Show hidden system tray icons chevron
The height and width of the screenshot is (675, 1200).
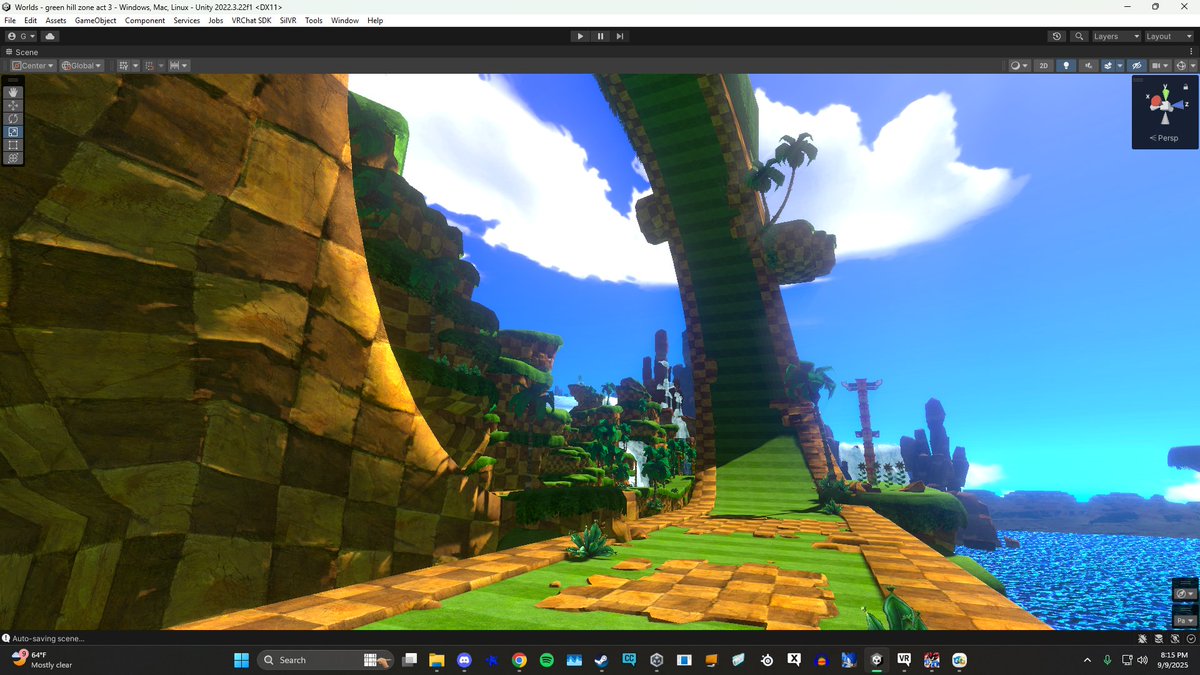click(x=1087, y=660)
